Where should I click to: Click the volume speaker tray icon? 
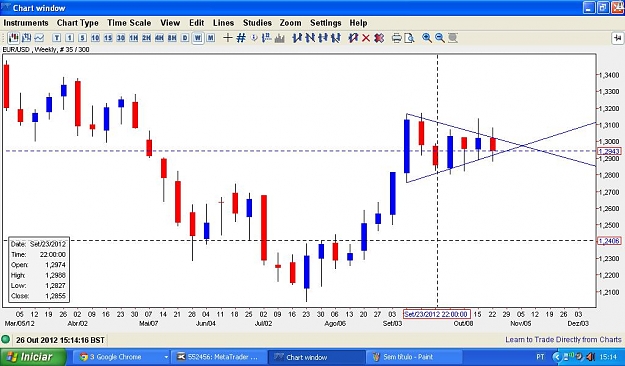pos(590,356)
